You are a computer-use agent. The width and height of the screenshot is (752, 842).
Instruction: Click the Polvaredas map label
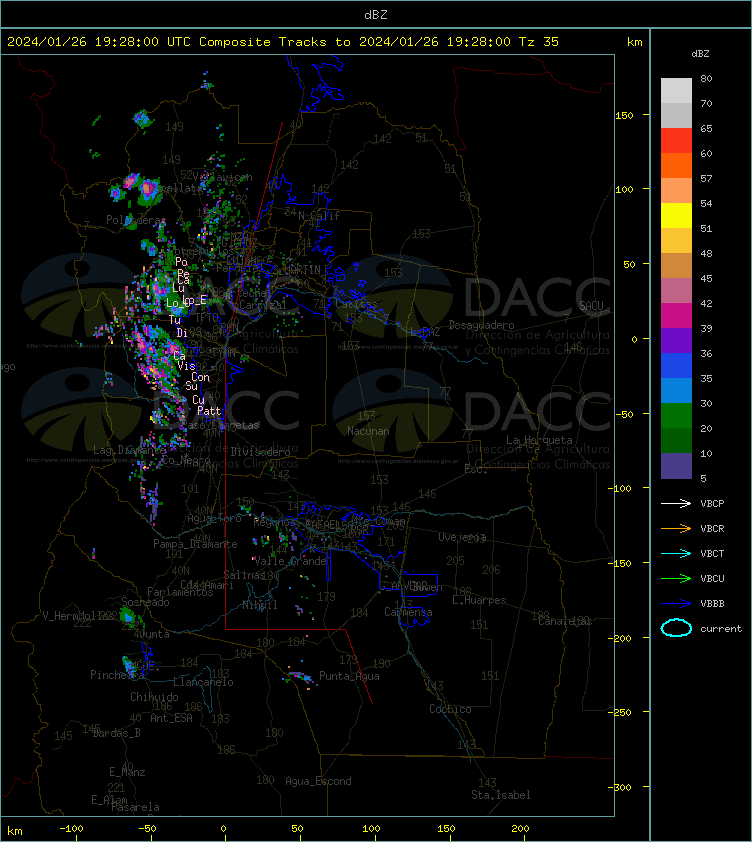(136, 220)
